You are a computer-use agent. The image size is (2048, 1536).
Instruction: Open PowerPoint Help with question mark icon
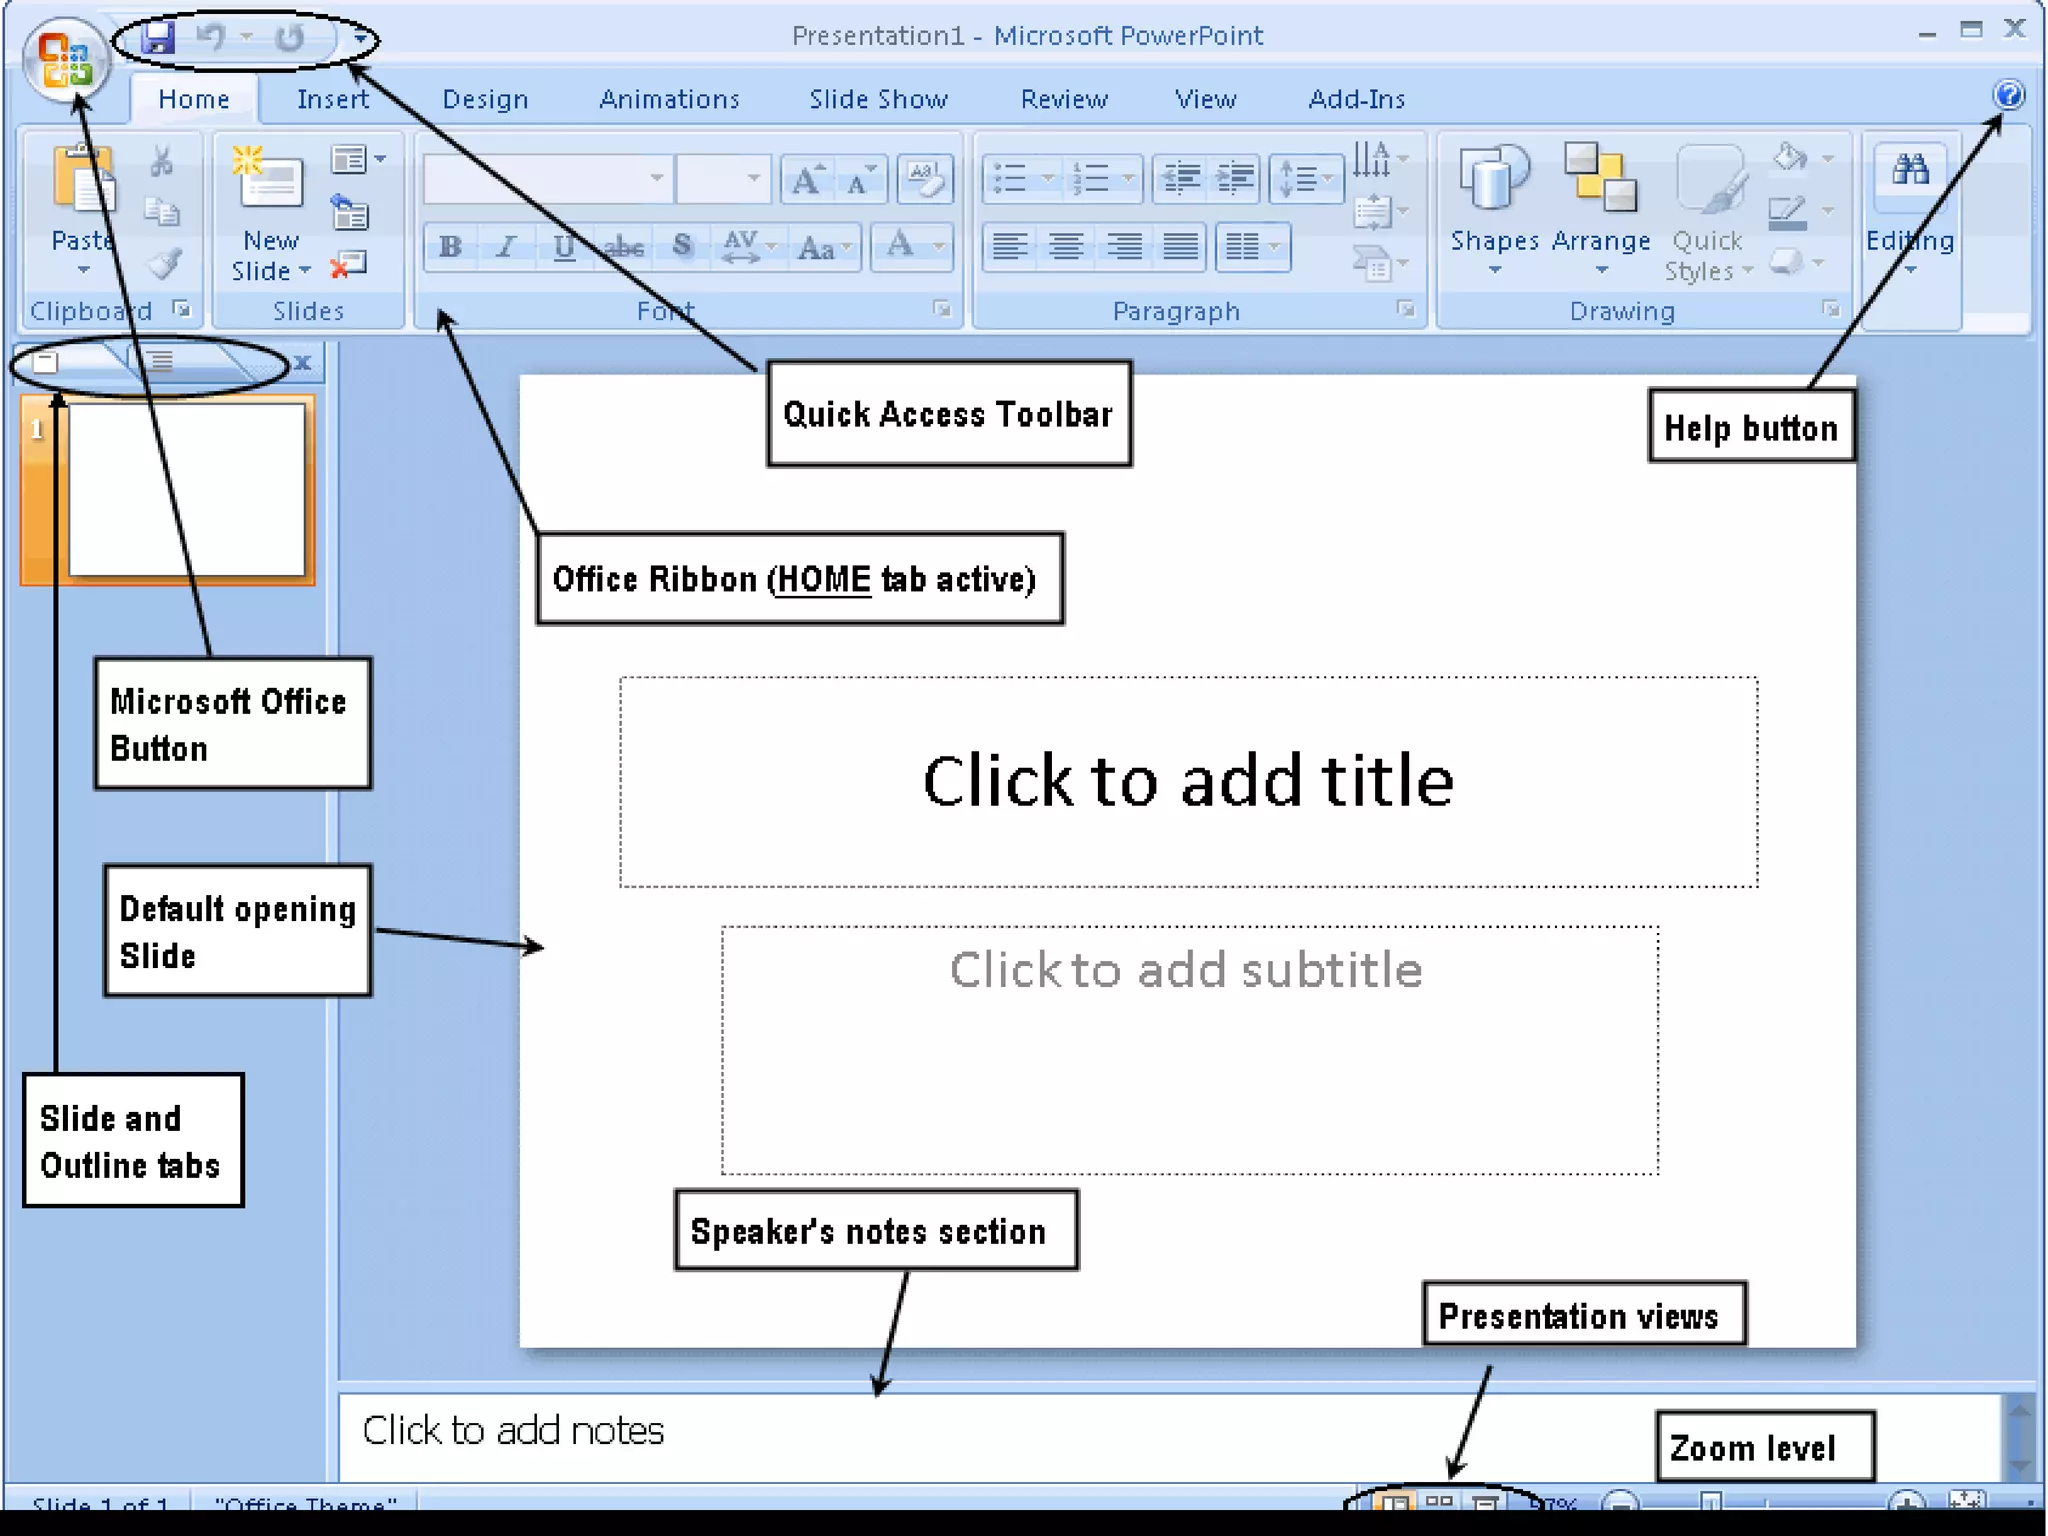click(2008, 95)
